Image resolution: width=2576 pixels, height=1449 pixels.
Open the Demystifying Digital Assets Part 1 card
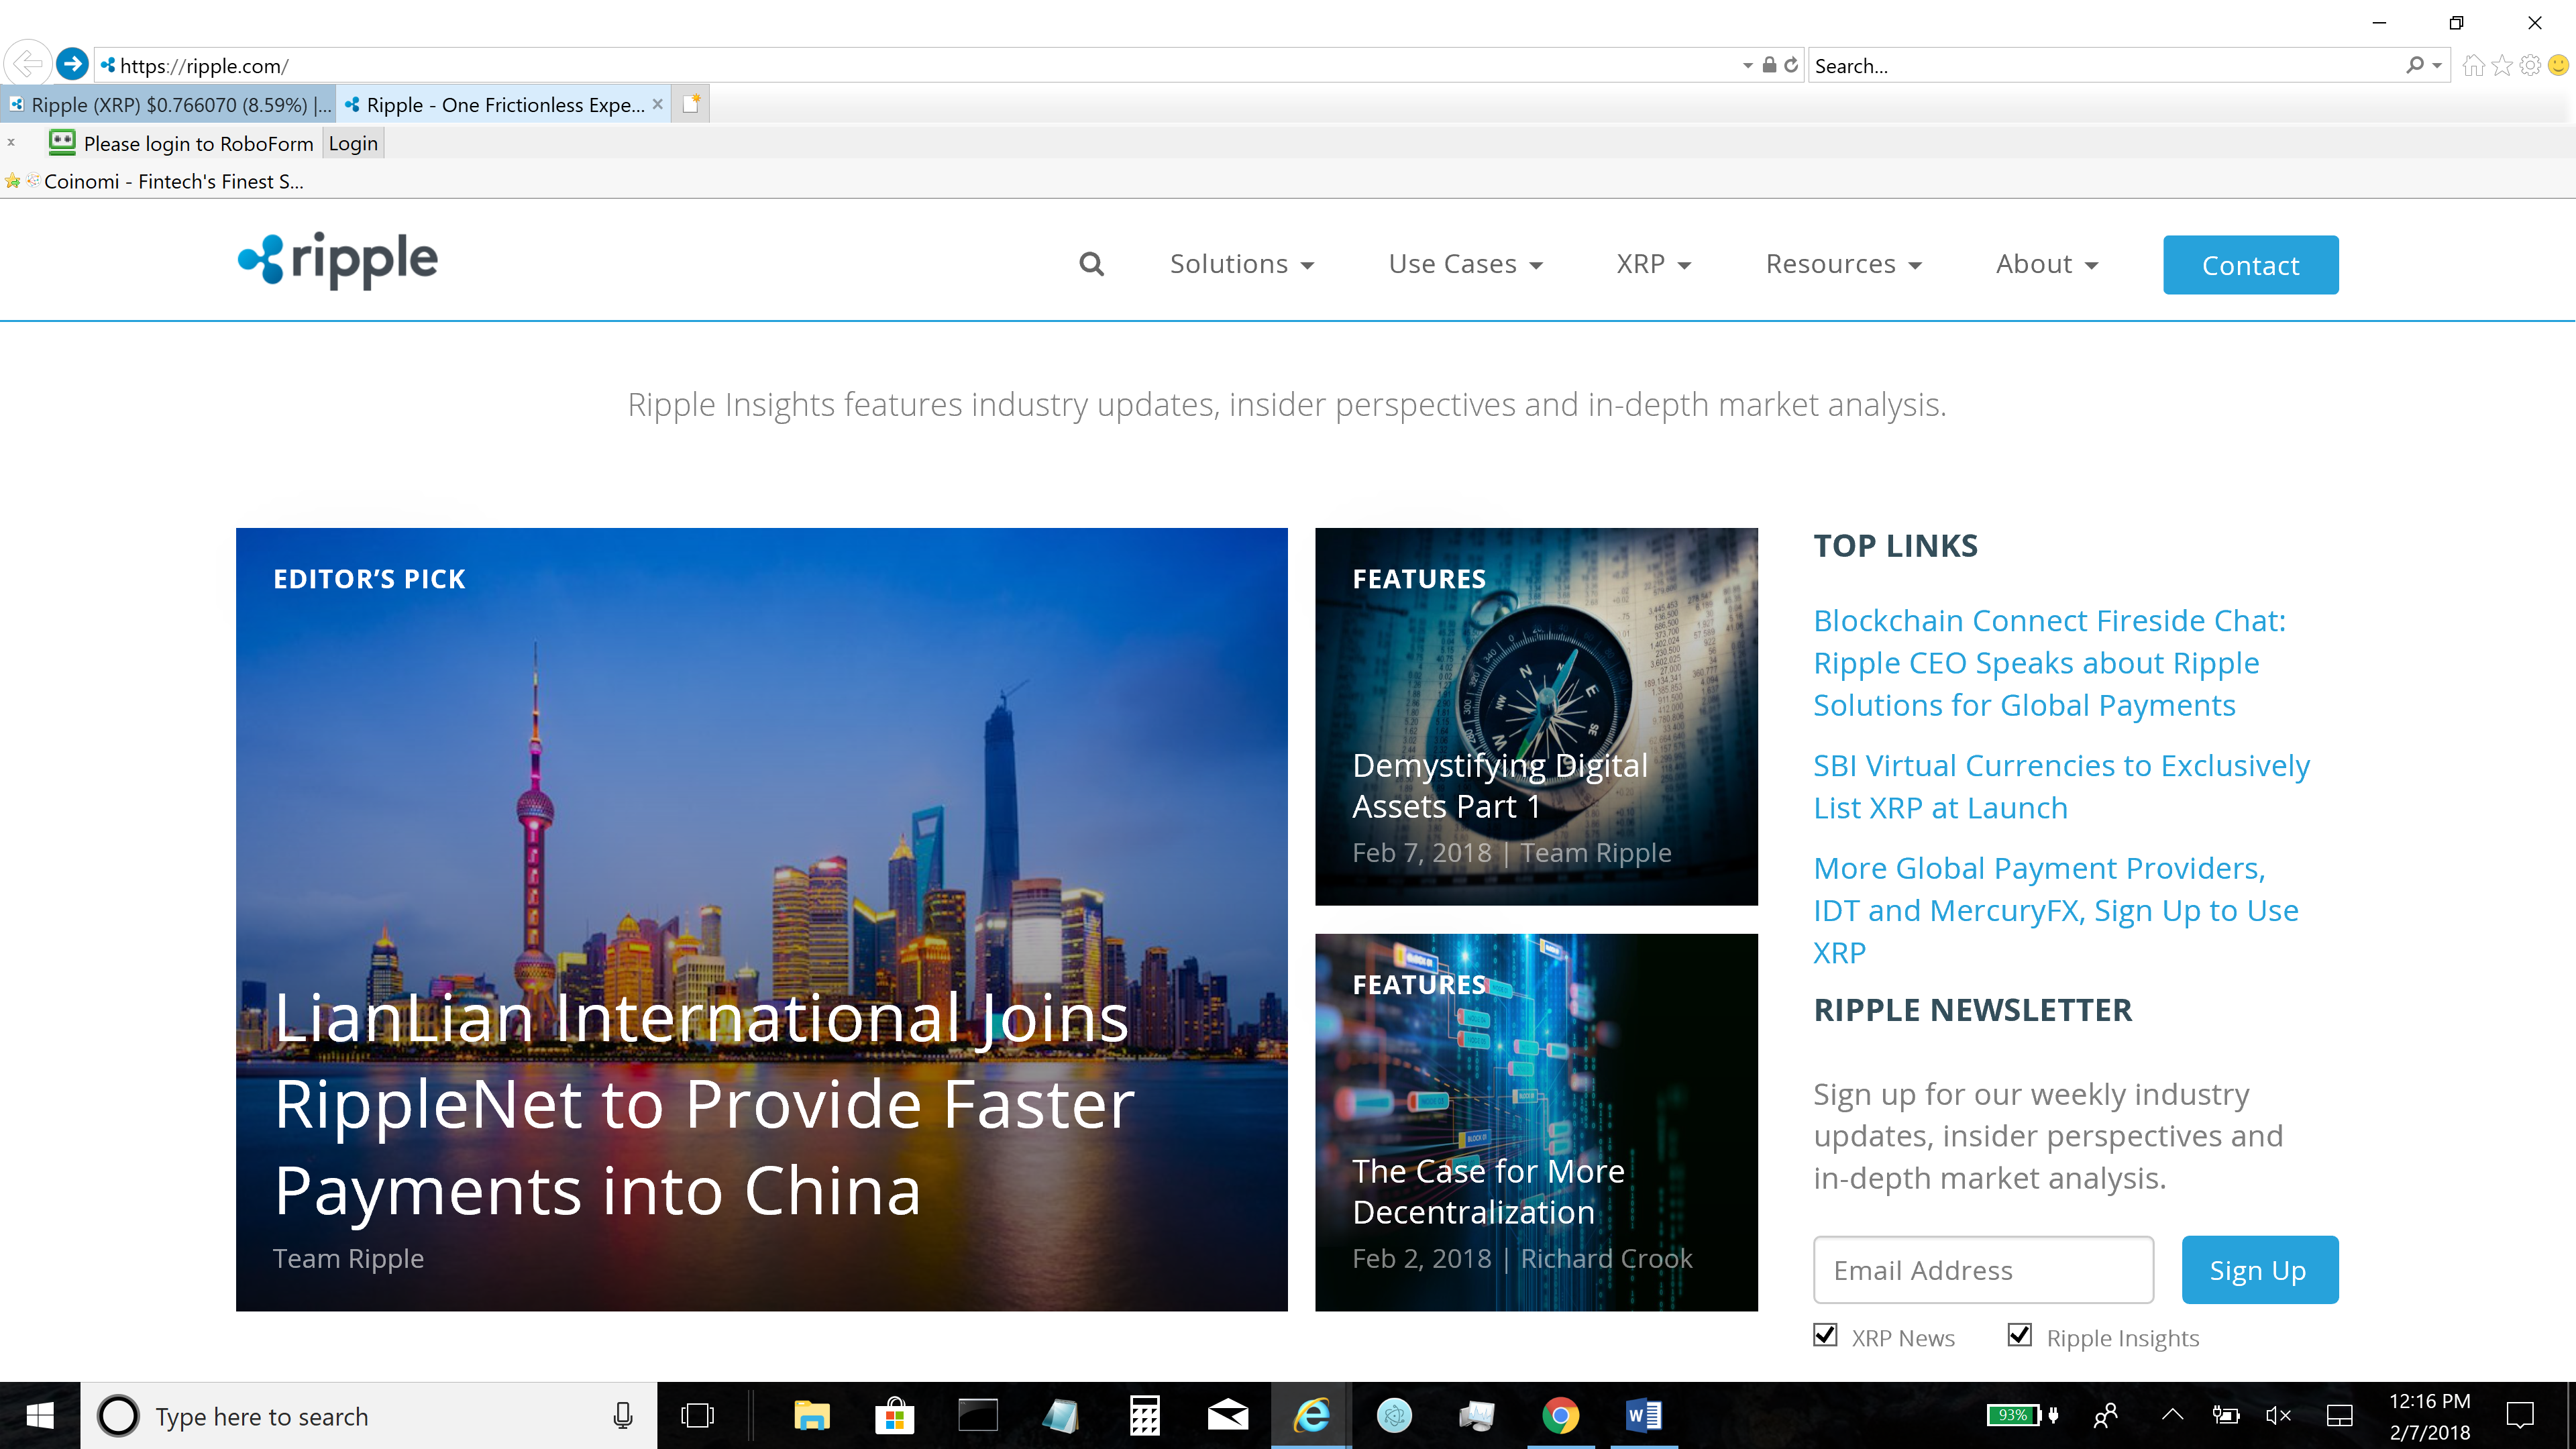(x=1536, y=716)
